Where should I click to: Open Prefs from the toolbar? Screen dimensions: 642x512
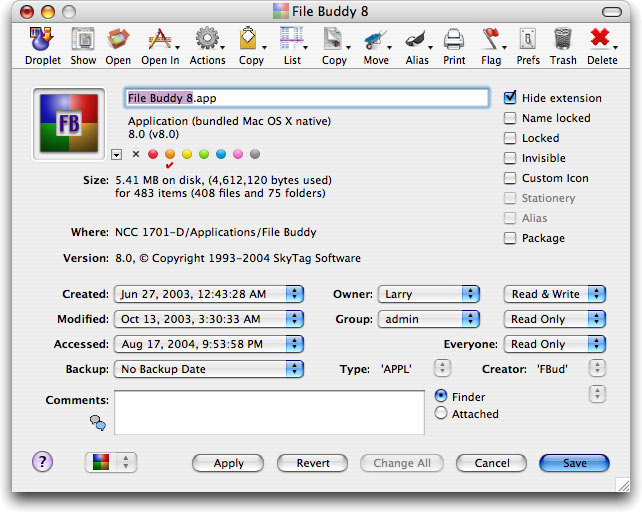tap(528, 39)
